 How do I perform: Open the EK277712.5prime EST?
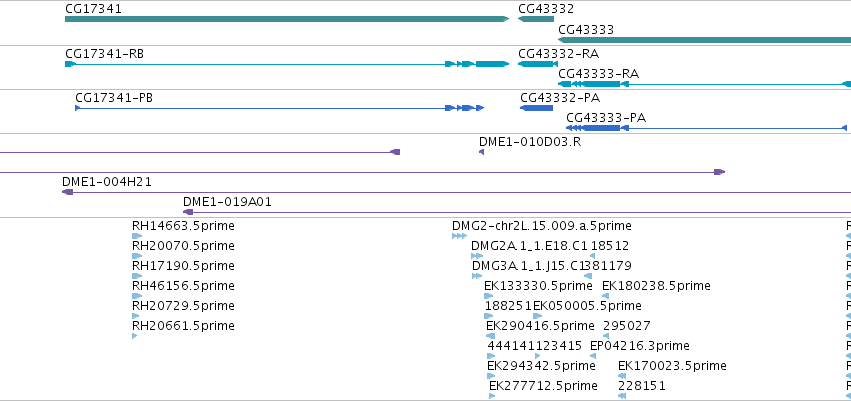pyautogui.click(x=492, y=396)
